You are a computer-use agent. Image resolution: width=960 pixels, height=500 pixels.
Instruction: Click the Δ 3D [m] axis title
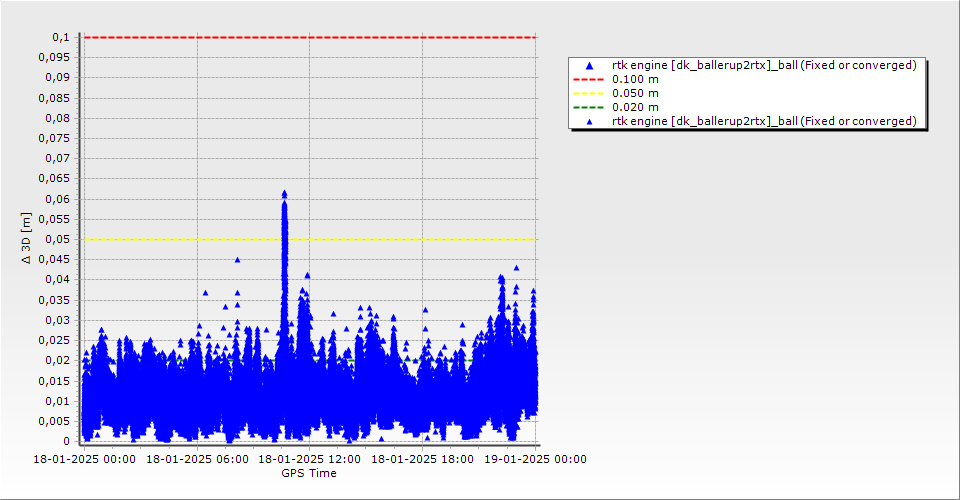[27, 238]
